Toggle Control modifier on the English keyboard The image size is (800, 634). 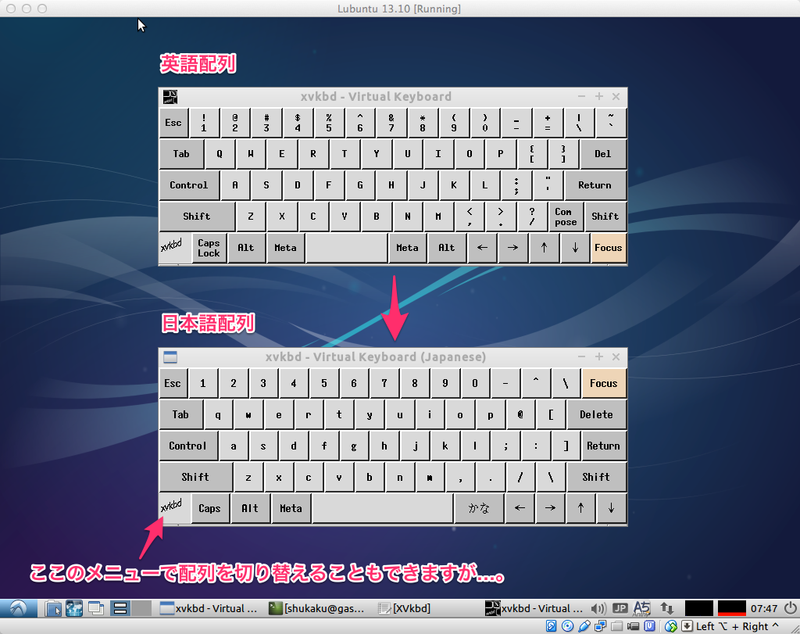point(189,185)
